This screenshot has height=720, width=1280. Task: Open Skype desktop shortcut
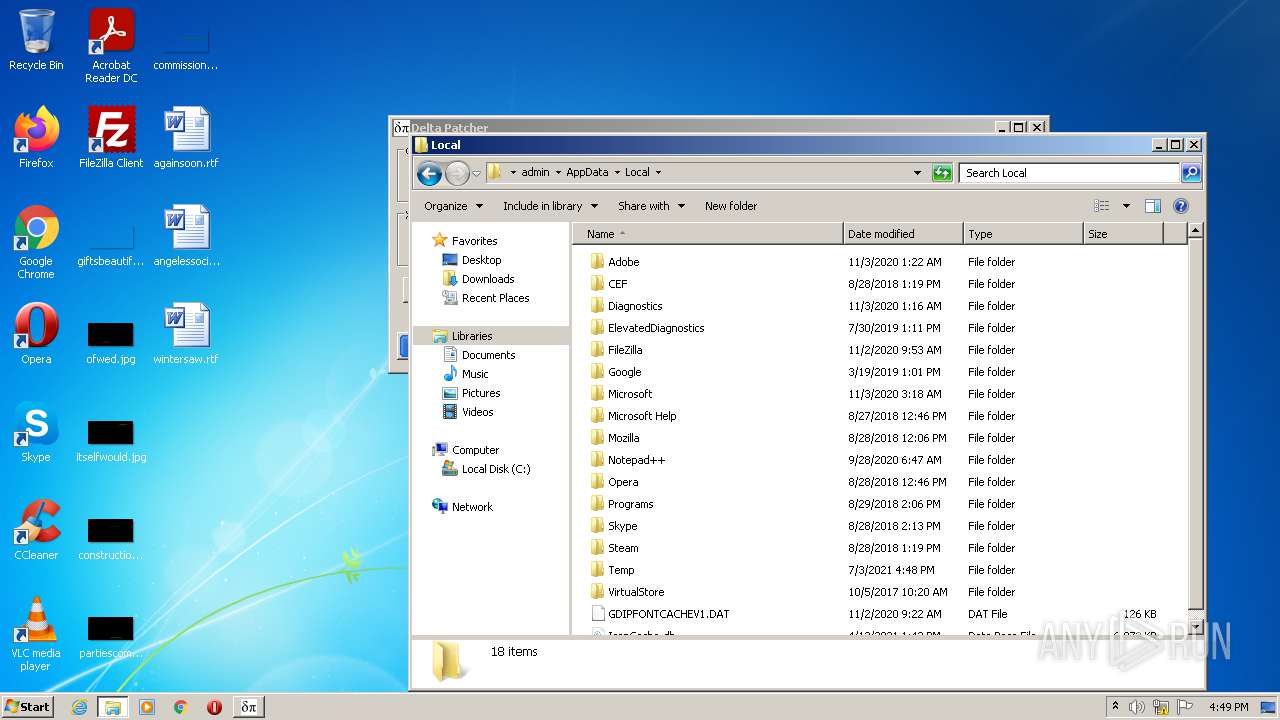[36, 432]
